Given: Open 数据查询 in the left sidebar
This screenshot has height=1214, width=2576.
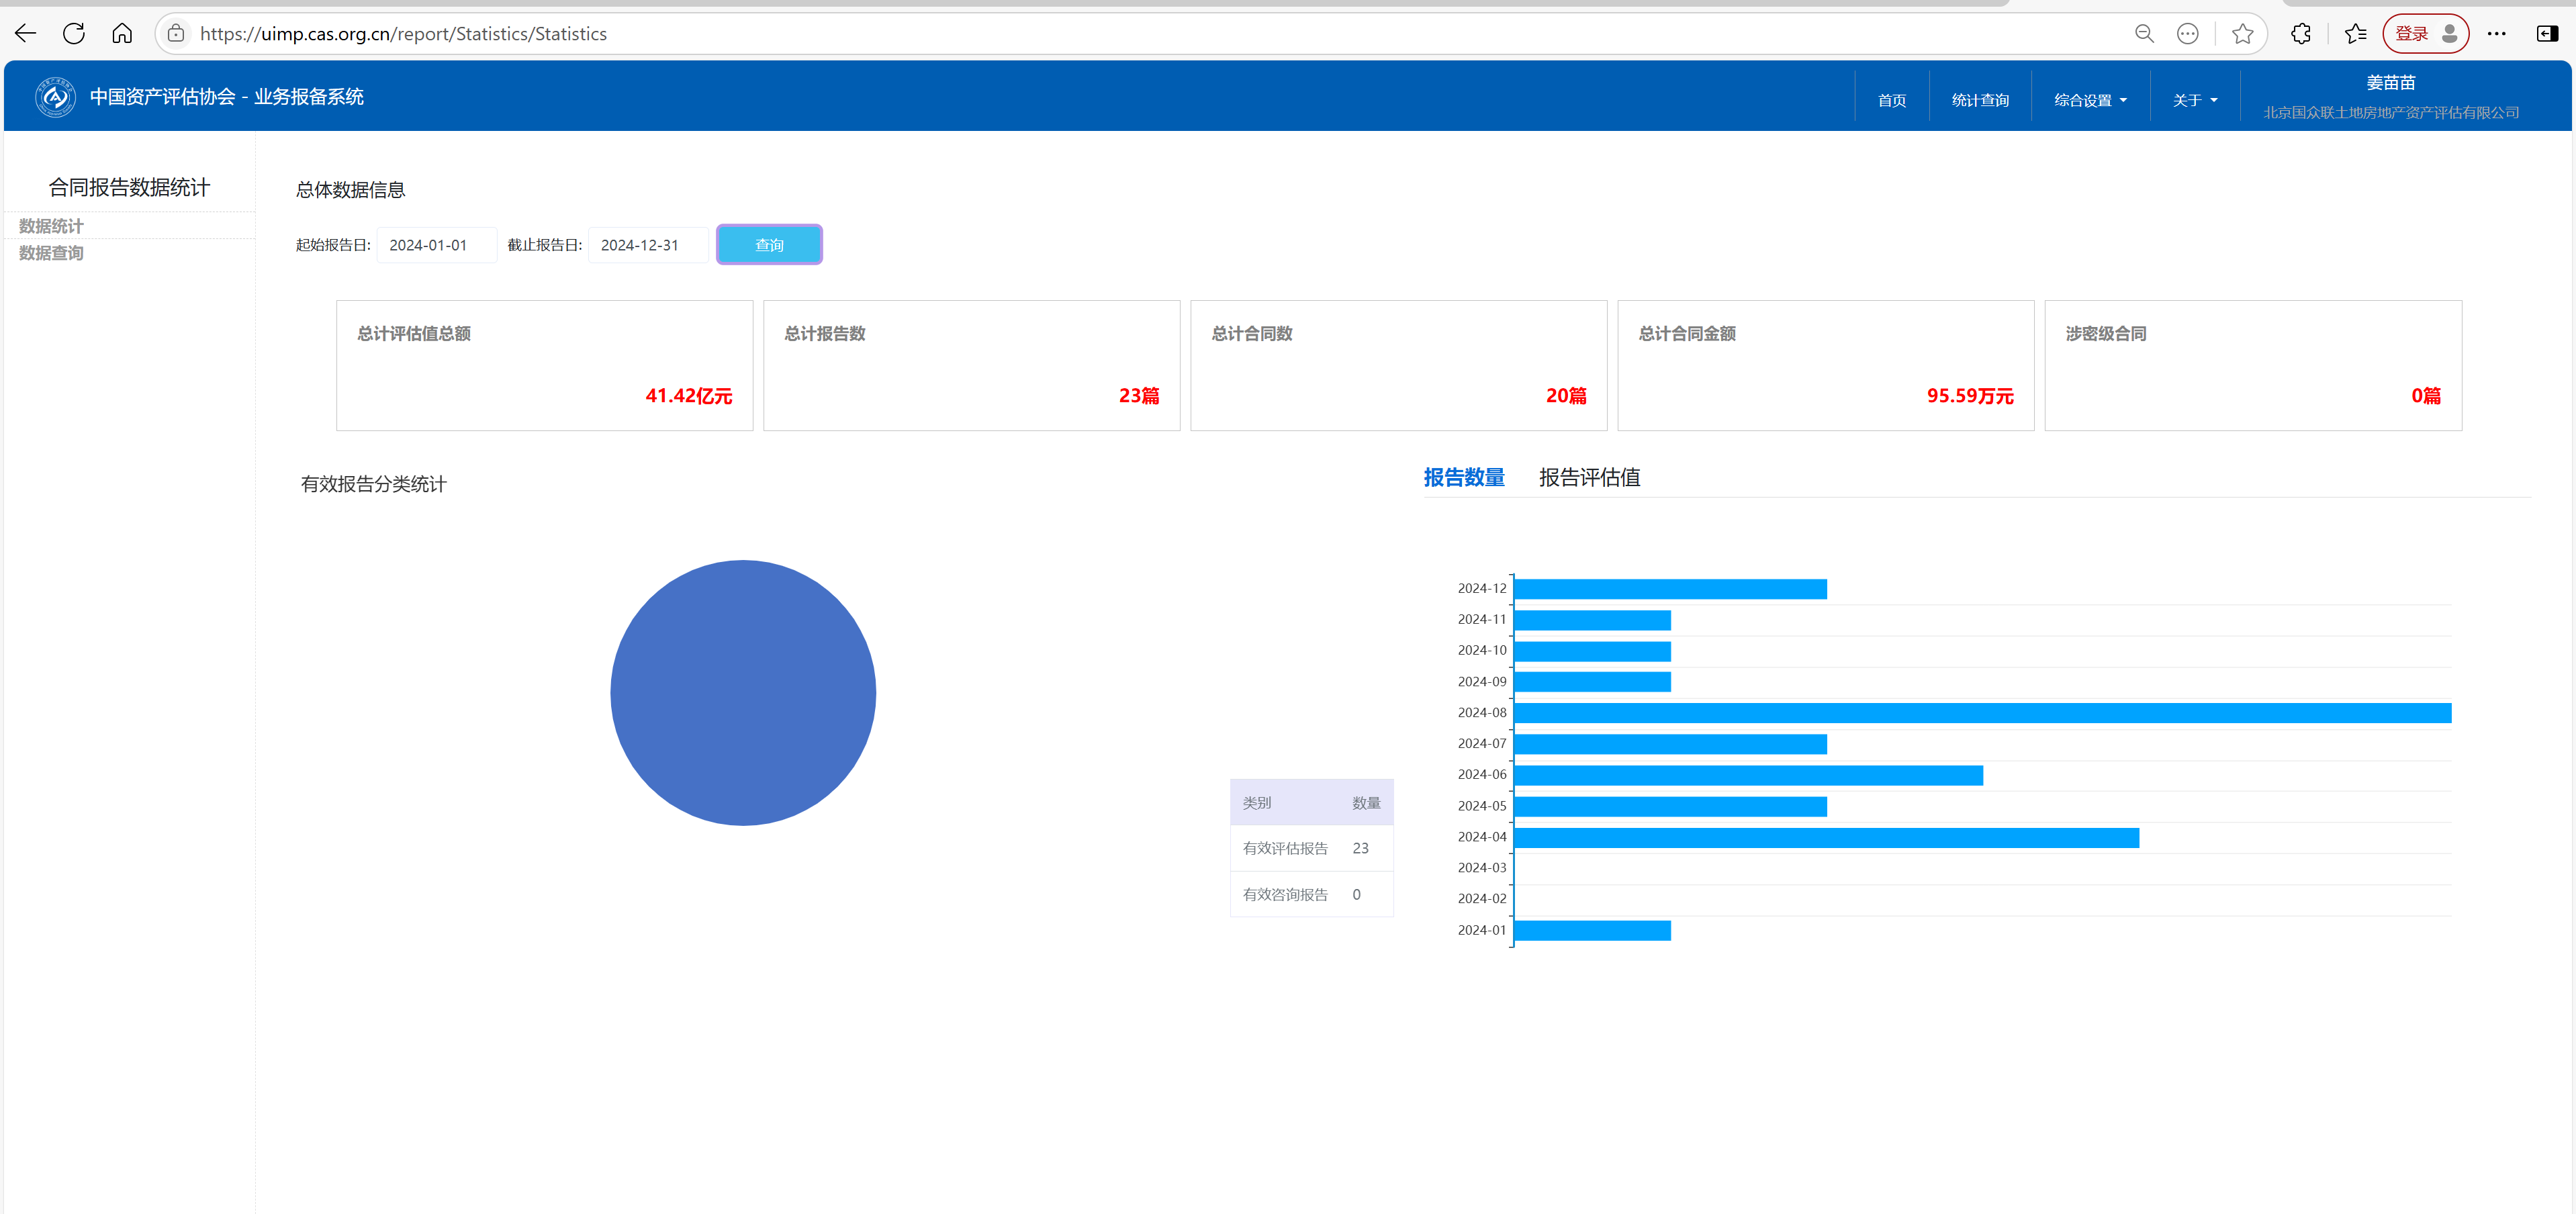Looking at the screenshot, I should pyautogui.click(x=51, y=253).
